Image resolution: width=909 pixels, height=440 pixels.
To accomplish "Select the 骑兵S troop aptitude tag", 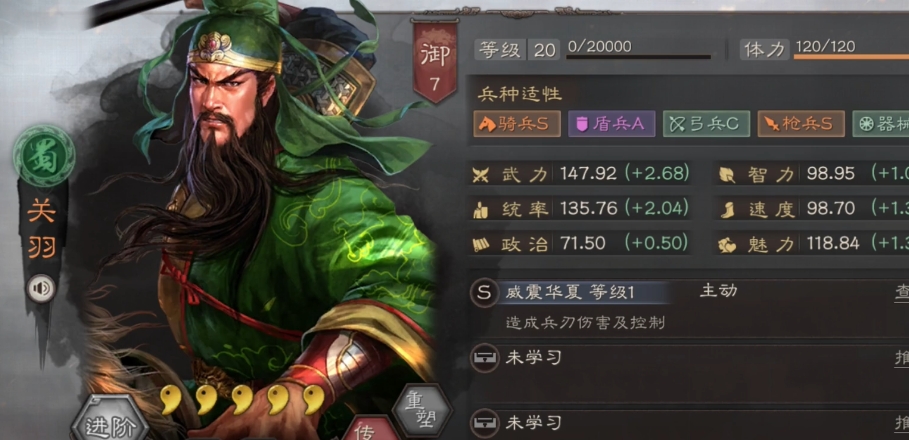I will pyautogui.click(x=517, y=123).
